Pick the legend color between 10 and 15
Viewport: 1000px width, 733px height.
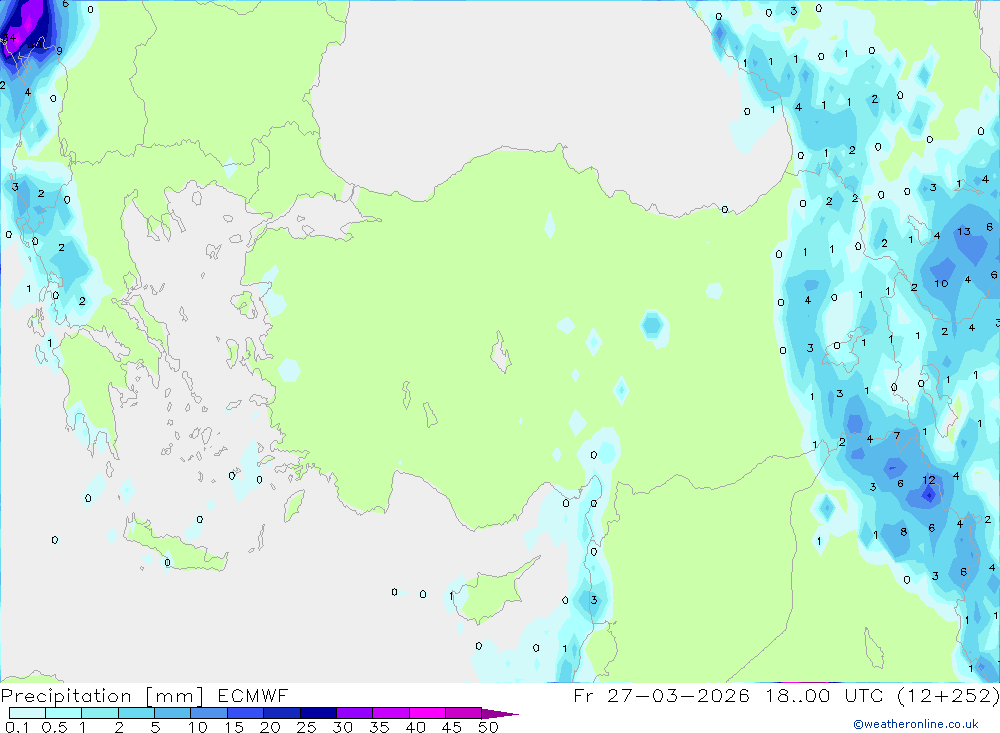(x=209, y=713)
